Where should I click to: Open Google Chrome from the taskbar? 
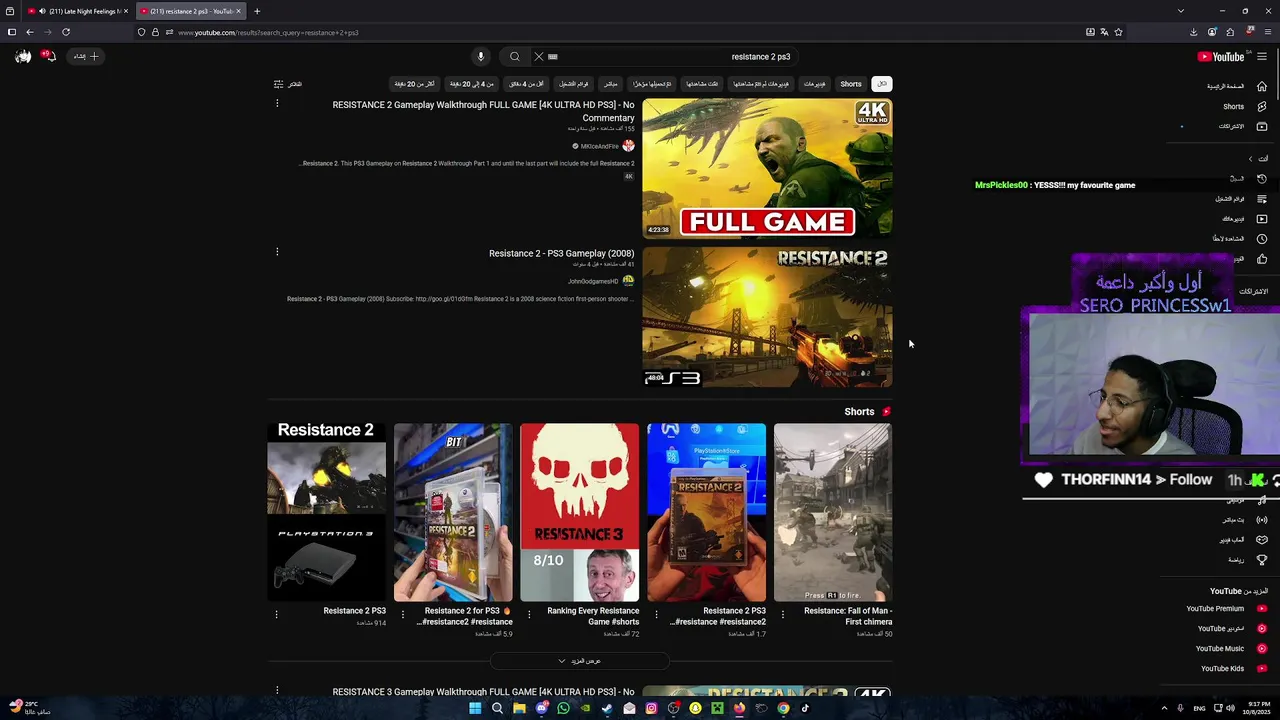click(x=783, y=708)
